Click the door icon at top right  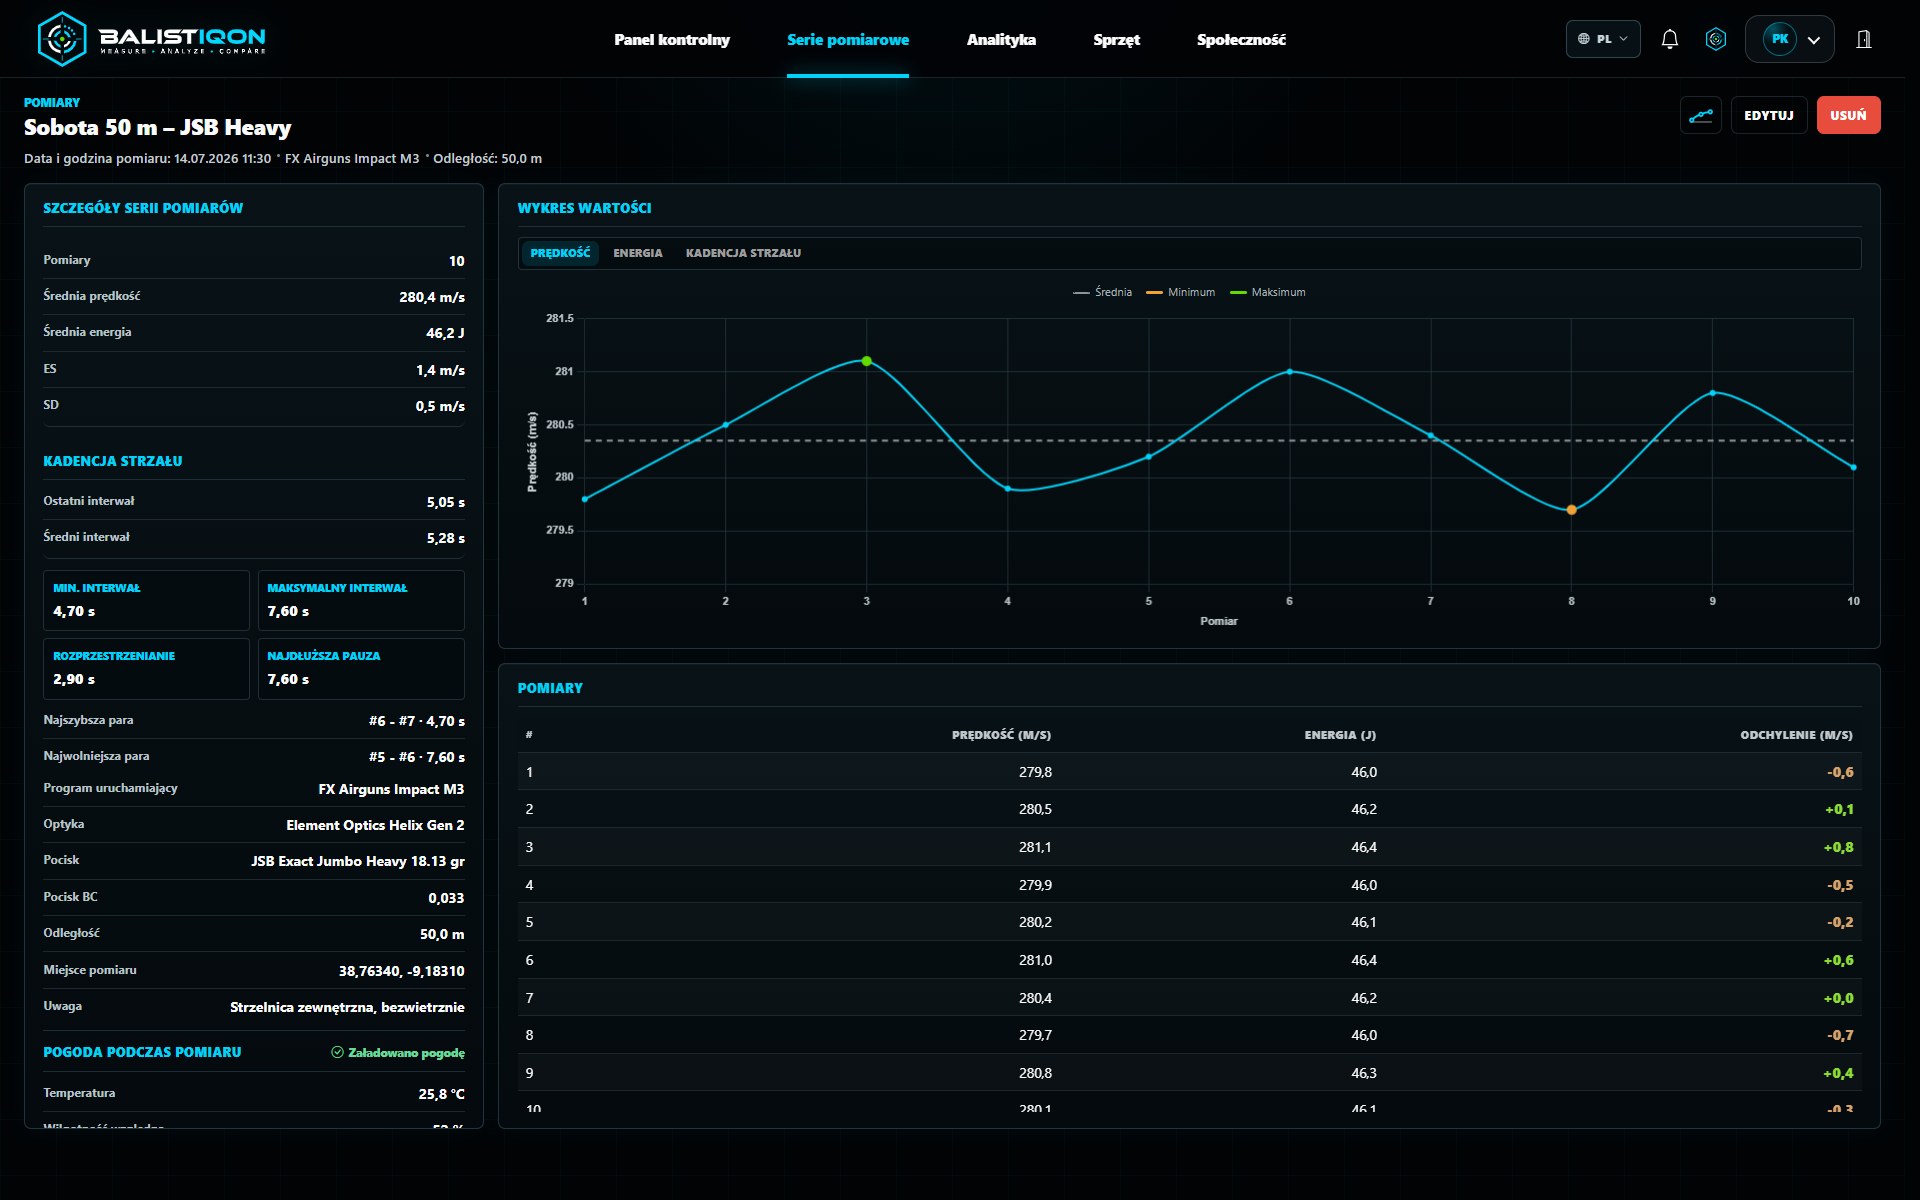[1864, 39]
